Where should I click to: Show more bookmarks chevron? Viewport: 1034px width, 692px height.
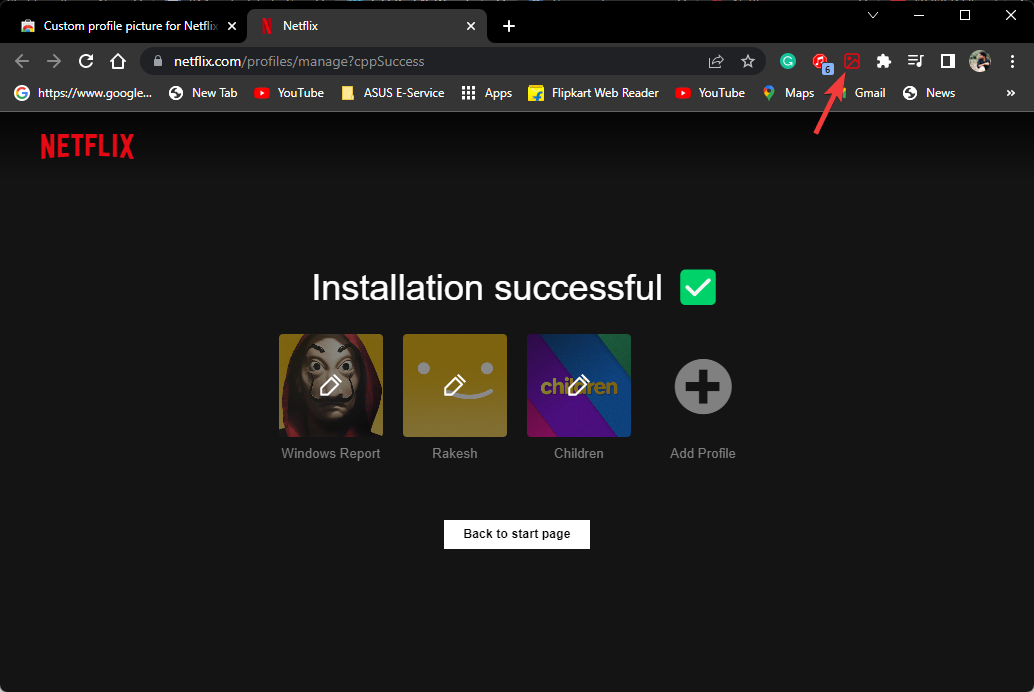click(1010, 93)
